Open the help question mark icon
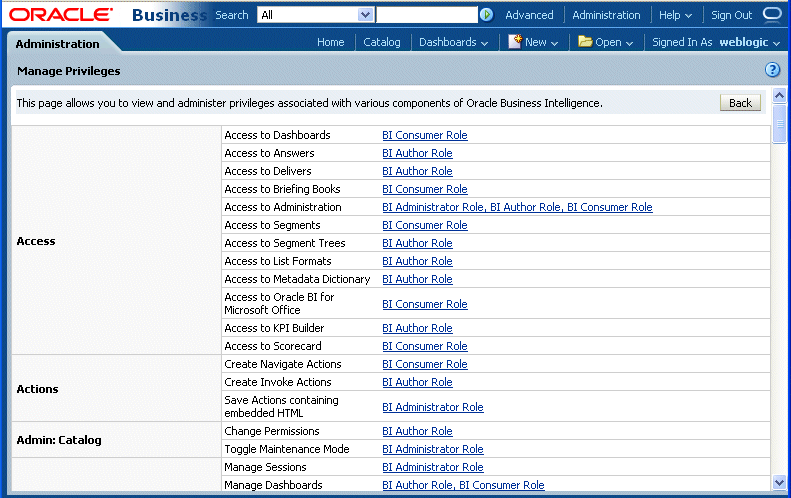The height and width of the screenshot is (498, 791). 772,70
